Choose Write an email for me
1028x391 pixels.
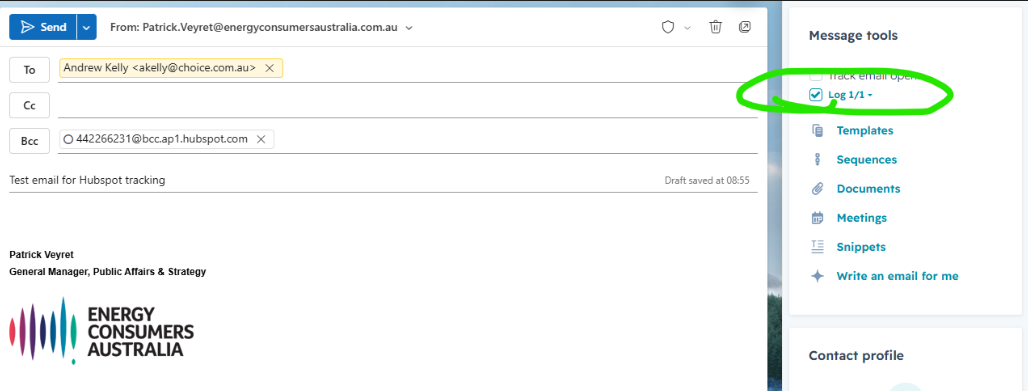898,276
